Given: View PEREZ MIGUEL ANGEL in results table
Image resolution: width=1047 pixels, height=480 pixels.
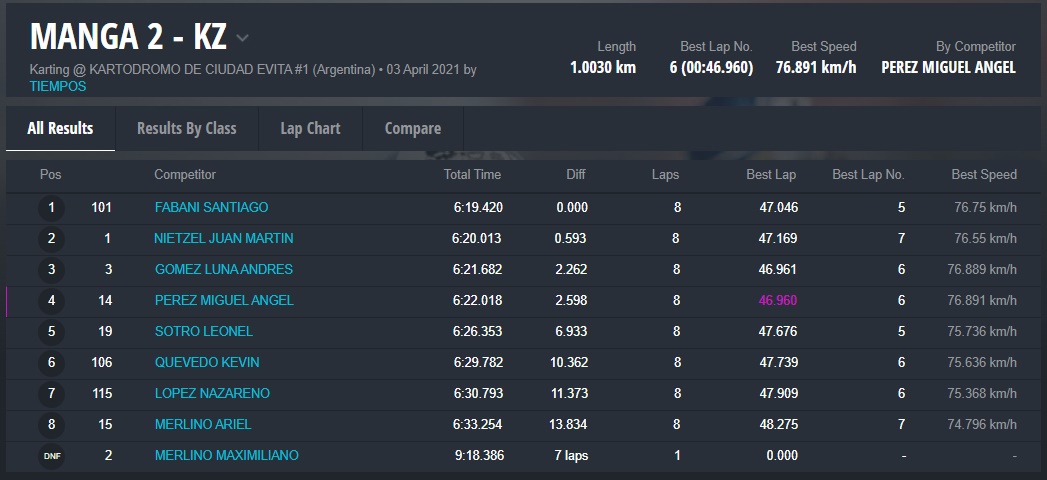Looking at the screenshot, I should point(224,300).
